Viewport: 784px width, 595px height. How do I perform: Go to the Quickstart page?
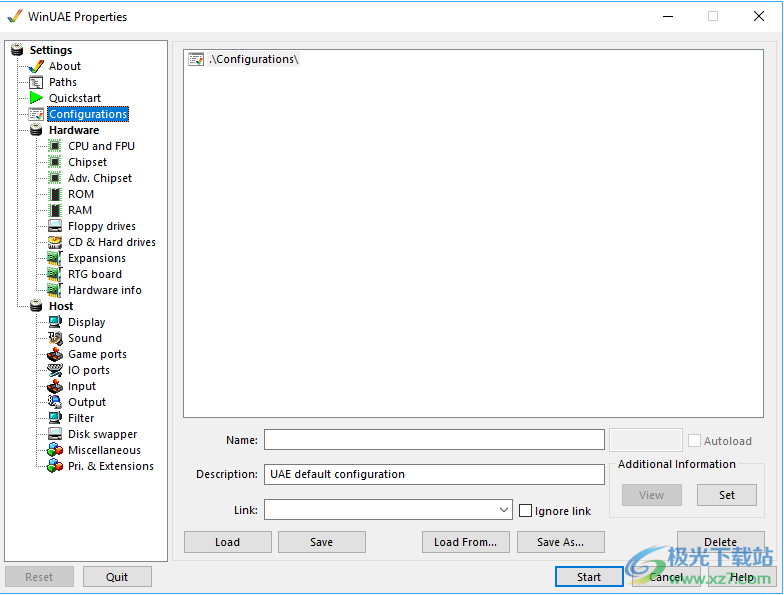coord(75,98)
